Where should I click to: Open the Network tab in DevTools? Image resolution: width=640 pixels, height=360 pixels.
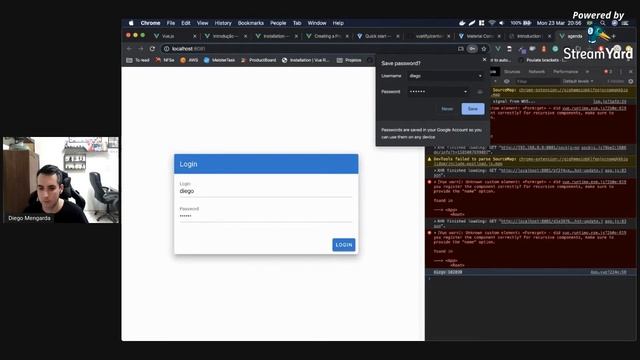point(536,72)
